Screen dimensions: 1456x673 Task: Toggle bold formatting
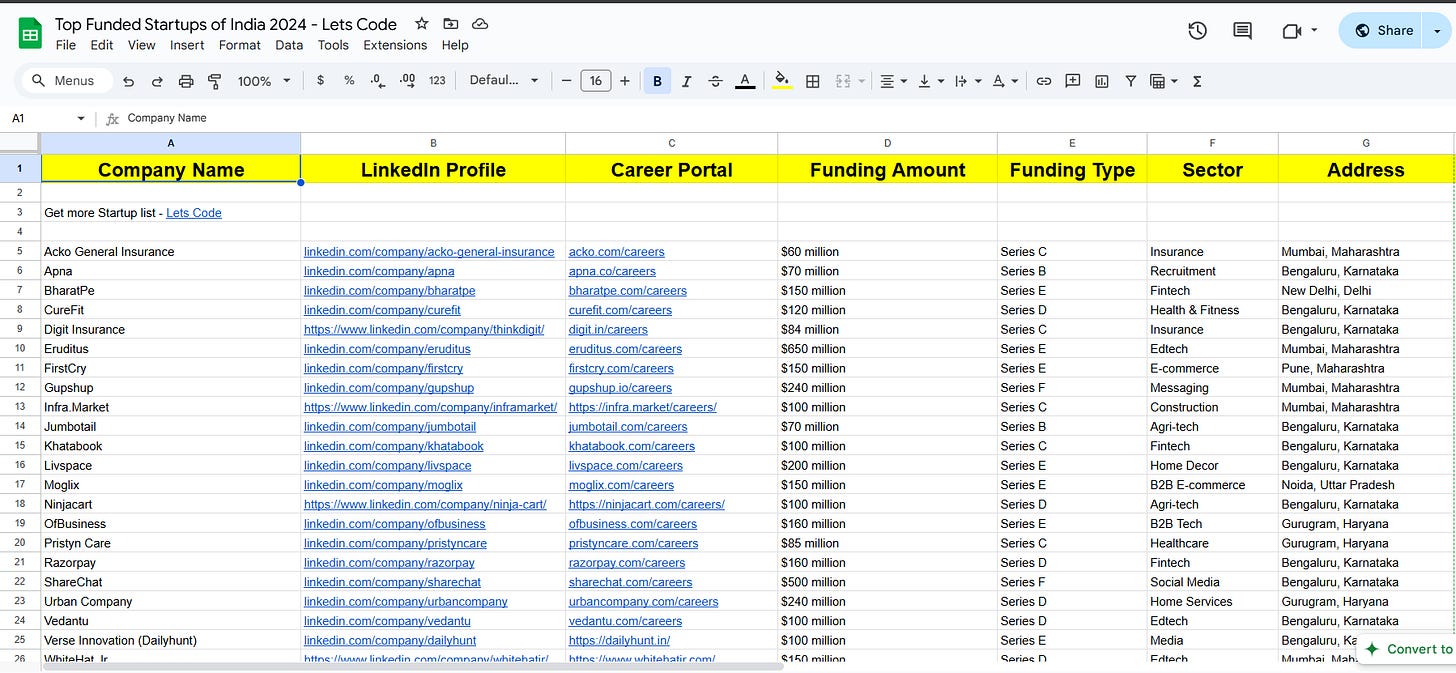pyautogui.click(x=657, y=81)
